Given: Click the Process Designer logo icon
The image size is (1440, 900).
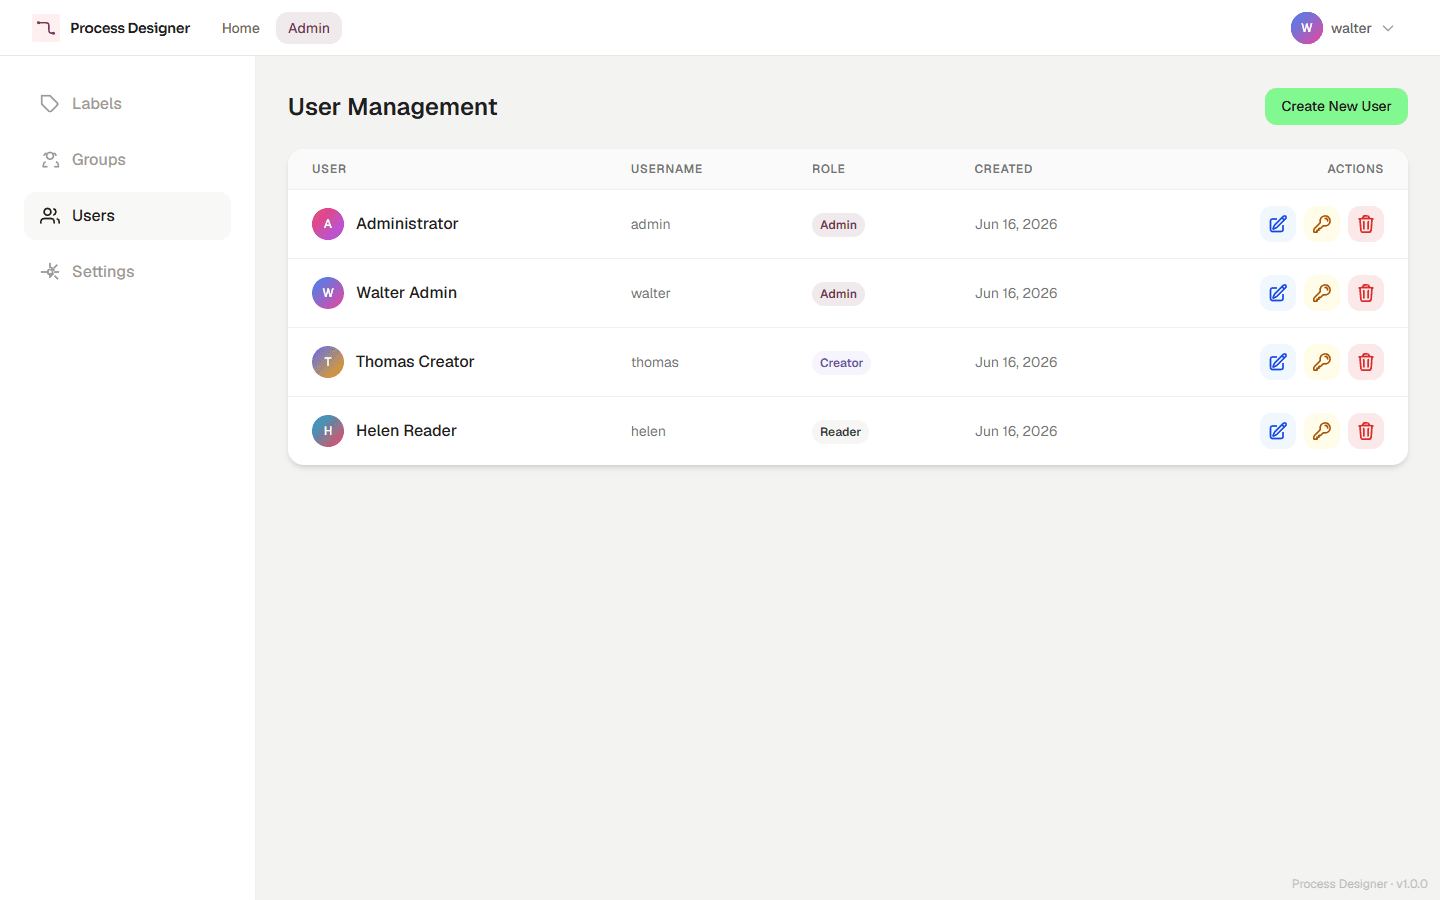Looking at the screenshot, I should (x=46, y=28).
